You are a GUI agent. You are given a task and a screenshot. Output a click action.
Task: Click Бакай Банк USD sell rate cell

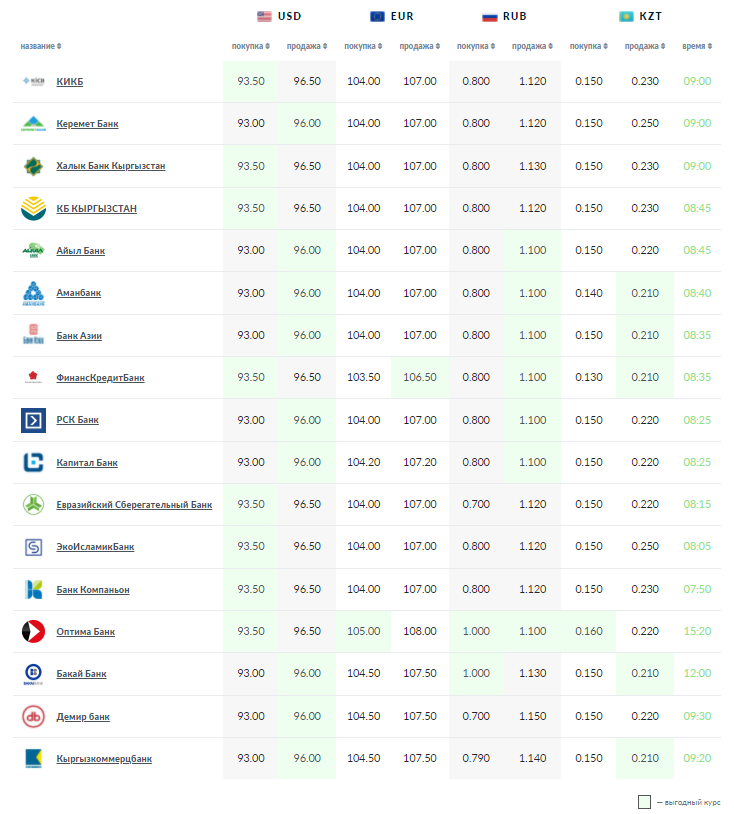pyautogui.click(x=307, y=675)
